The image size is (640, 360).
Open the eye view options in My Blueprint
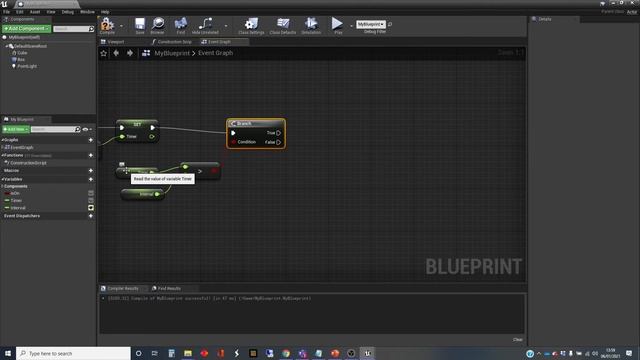click(x=86, y=129)
